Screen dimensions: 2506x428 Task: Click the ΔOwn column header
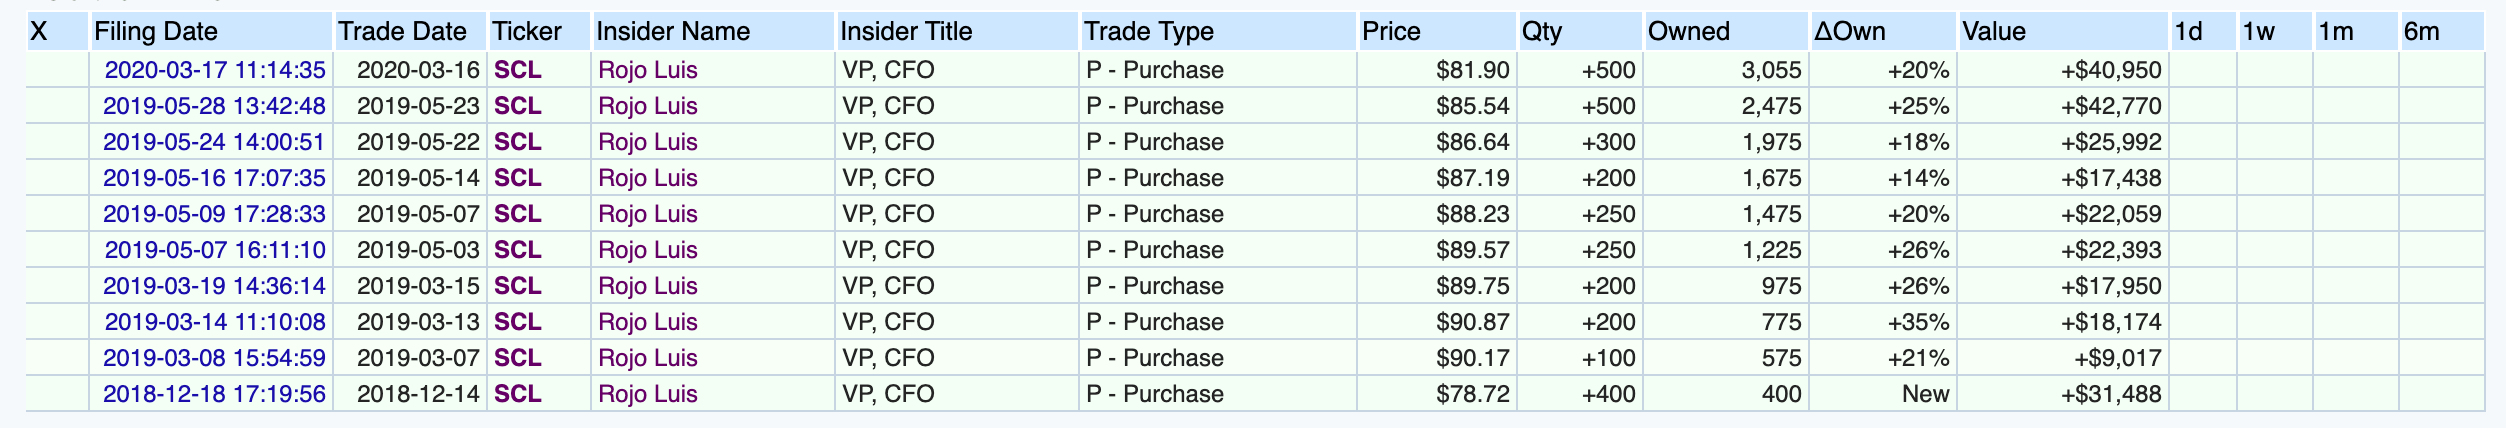pos(1850,32)
